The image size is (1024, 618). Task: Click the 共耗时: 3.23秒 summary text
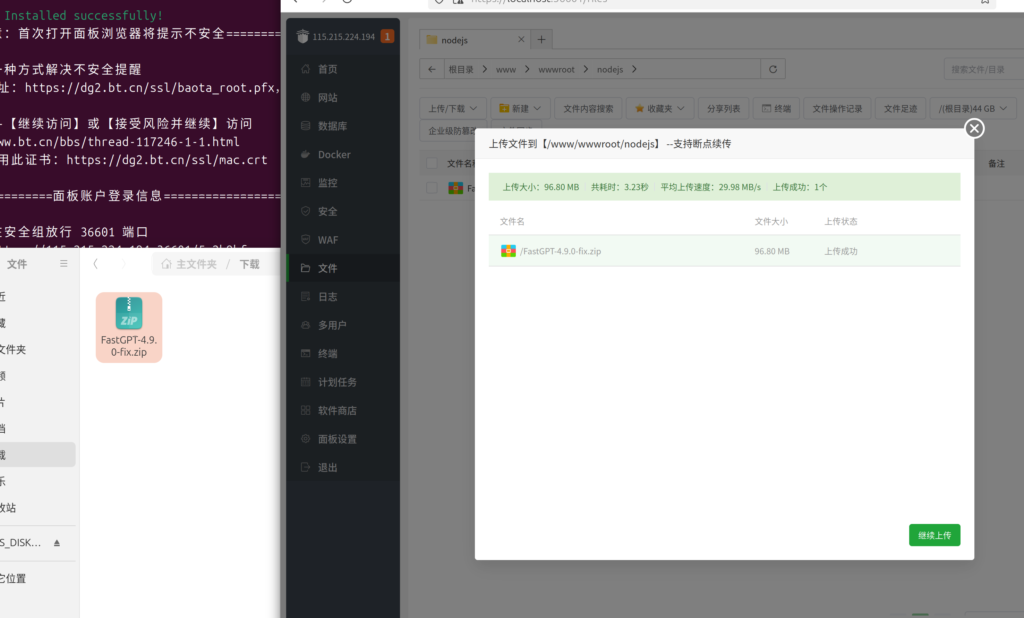[620, 187]
